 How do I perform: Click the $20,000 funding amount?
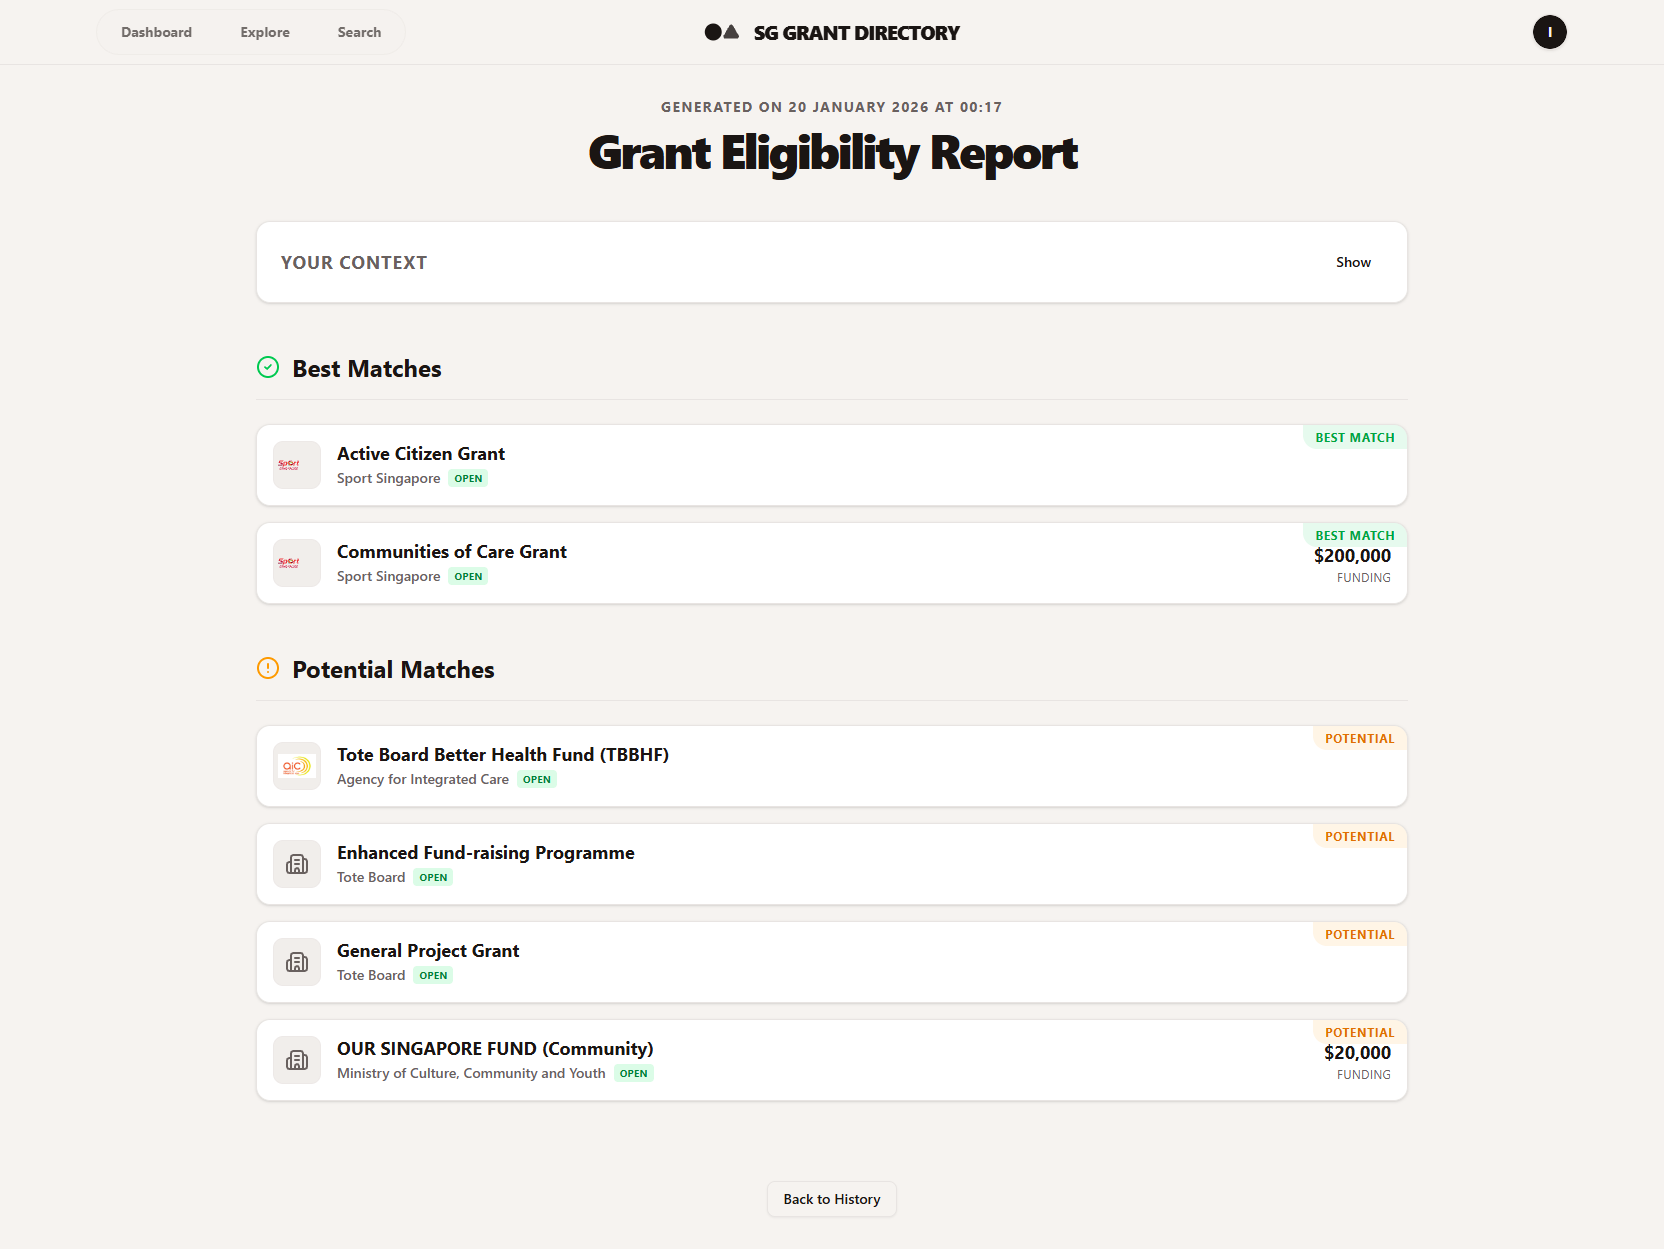1357,1053
